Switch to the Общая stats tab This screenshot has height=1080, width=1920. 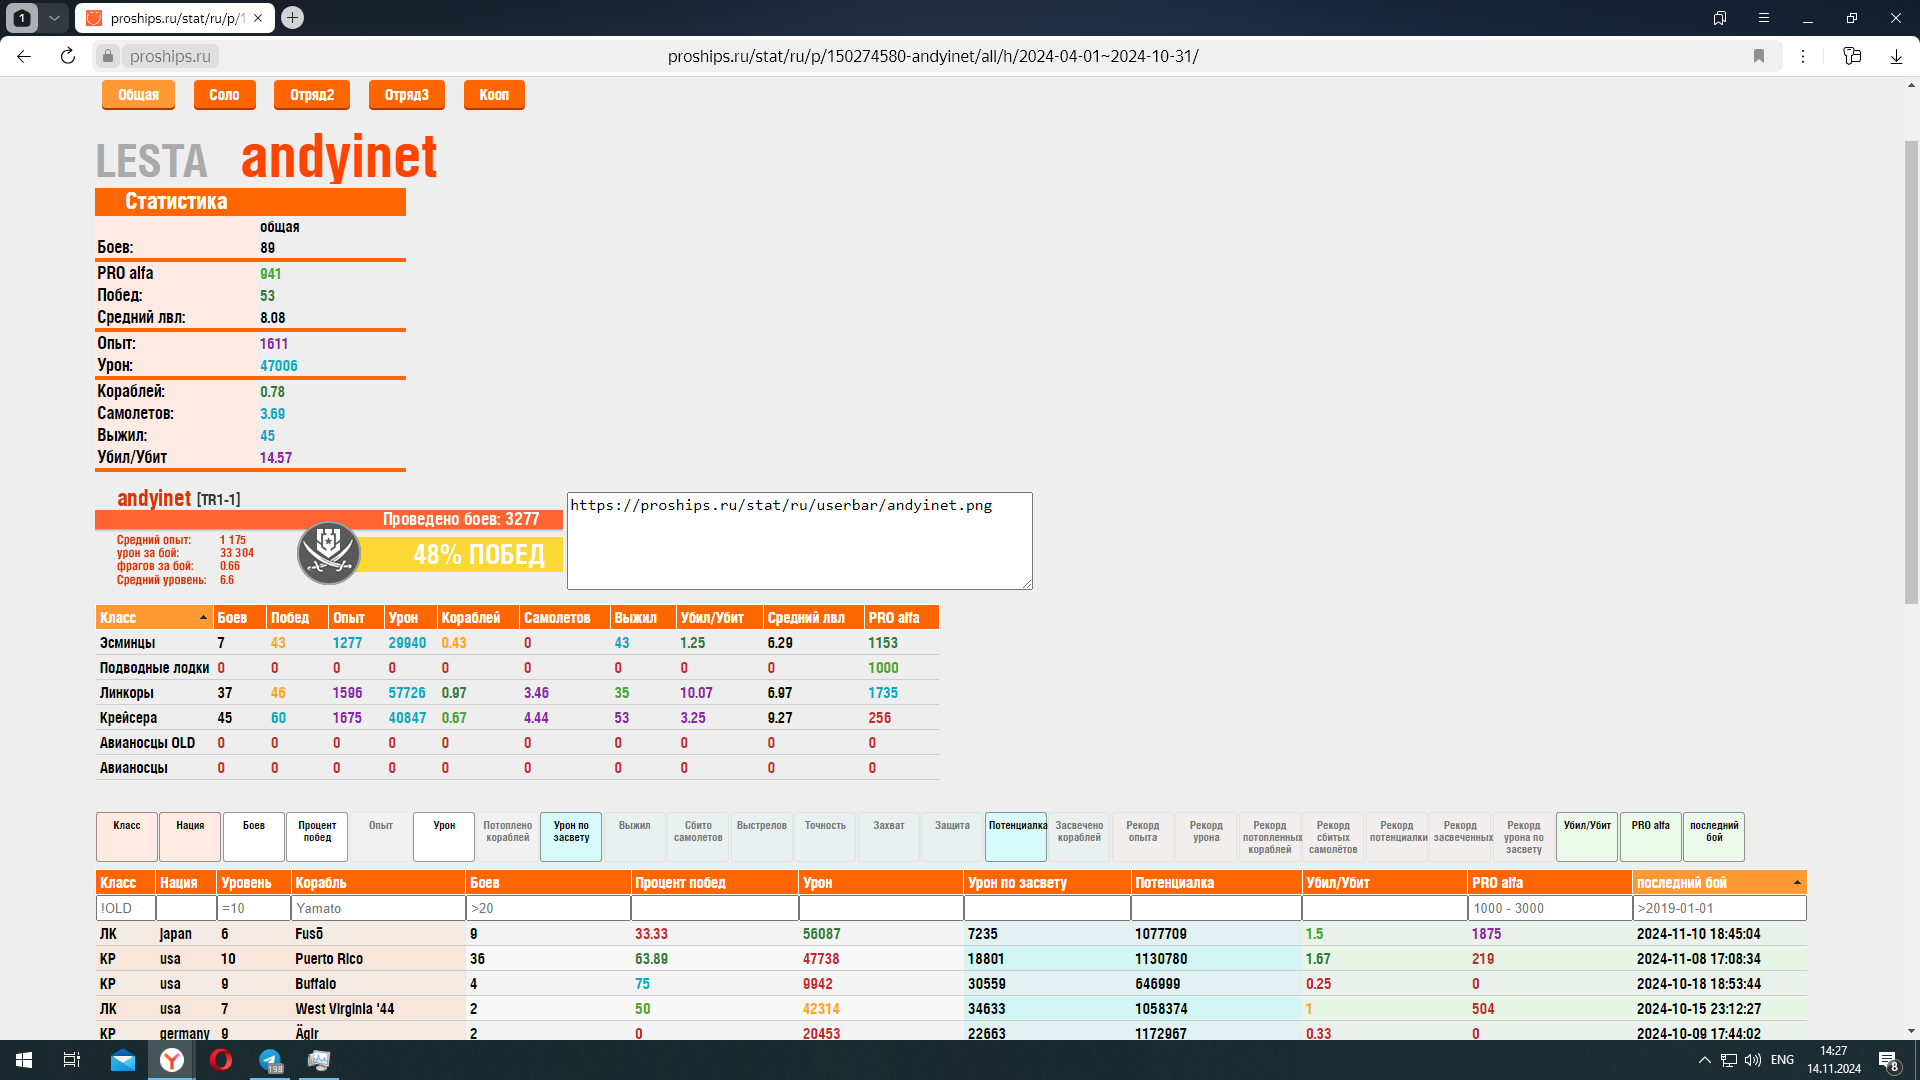click(x=138, y=95)
